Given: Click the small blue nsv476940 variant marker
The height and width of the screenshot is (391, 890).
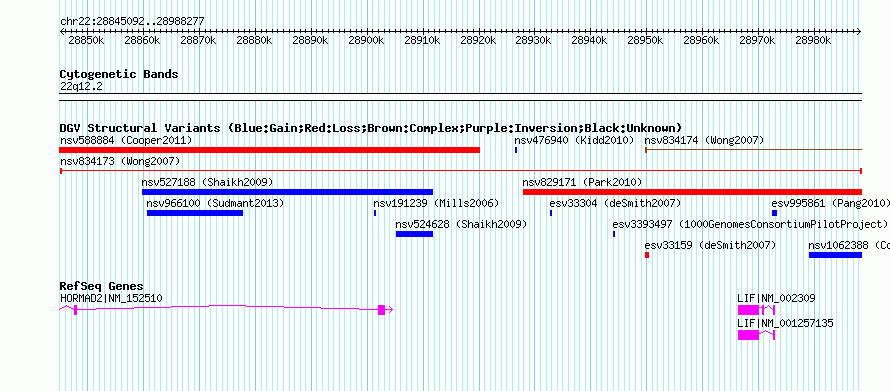Looking at the screenshot, I should pos(516,150).
